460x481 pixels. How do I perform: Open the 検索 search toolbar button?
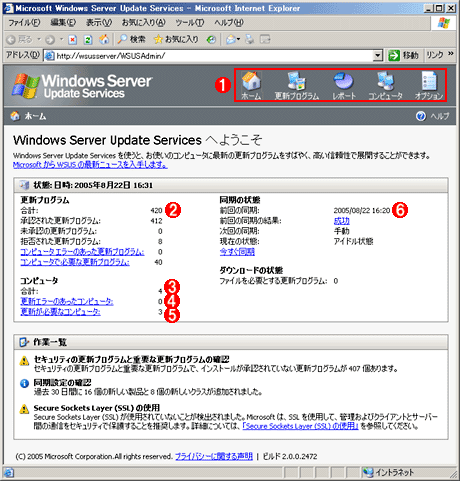coord(131,39)
